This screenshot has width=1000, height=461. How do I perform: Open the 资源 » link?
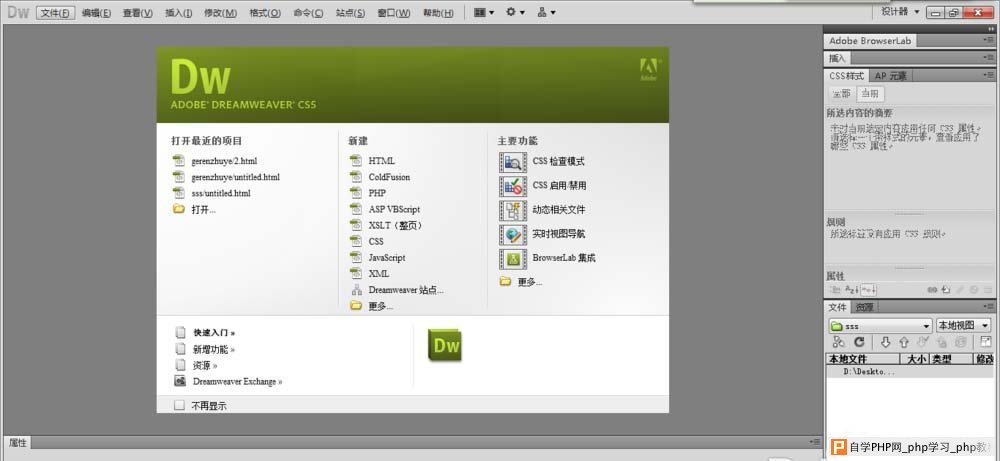pos(205,365)
